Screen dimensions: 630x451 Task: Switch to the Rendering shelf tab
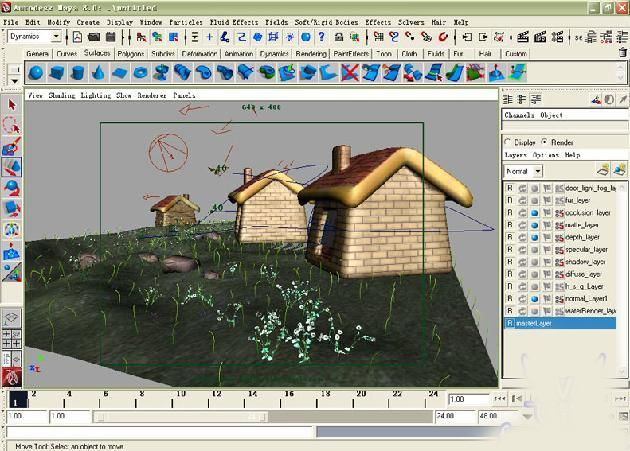(311, 53)
